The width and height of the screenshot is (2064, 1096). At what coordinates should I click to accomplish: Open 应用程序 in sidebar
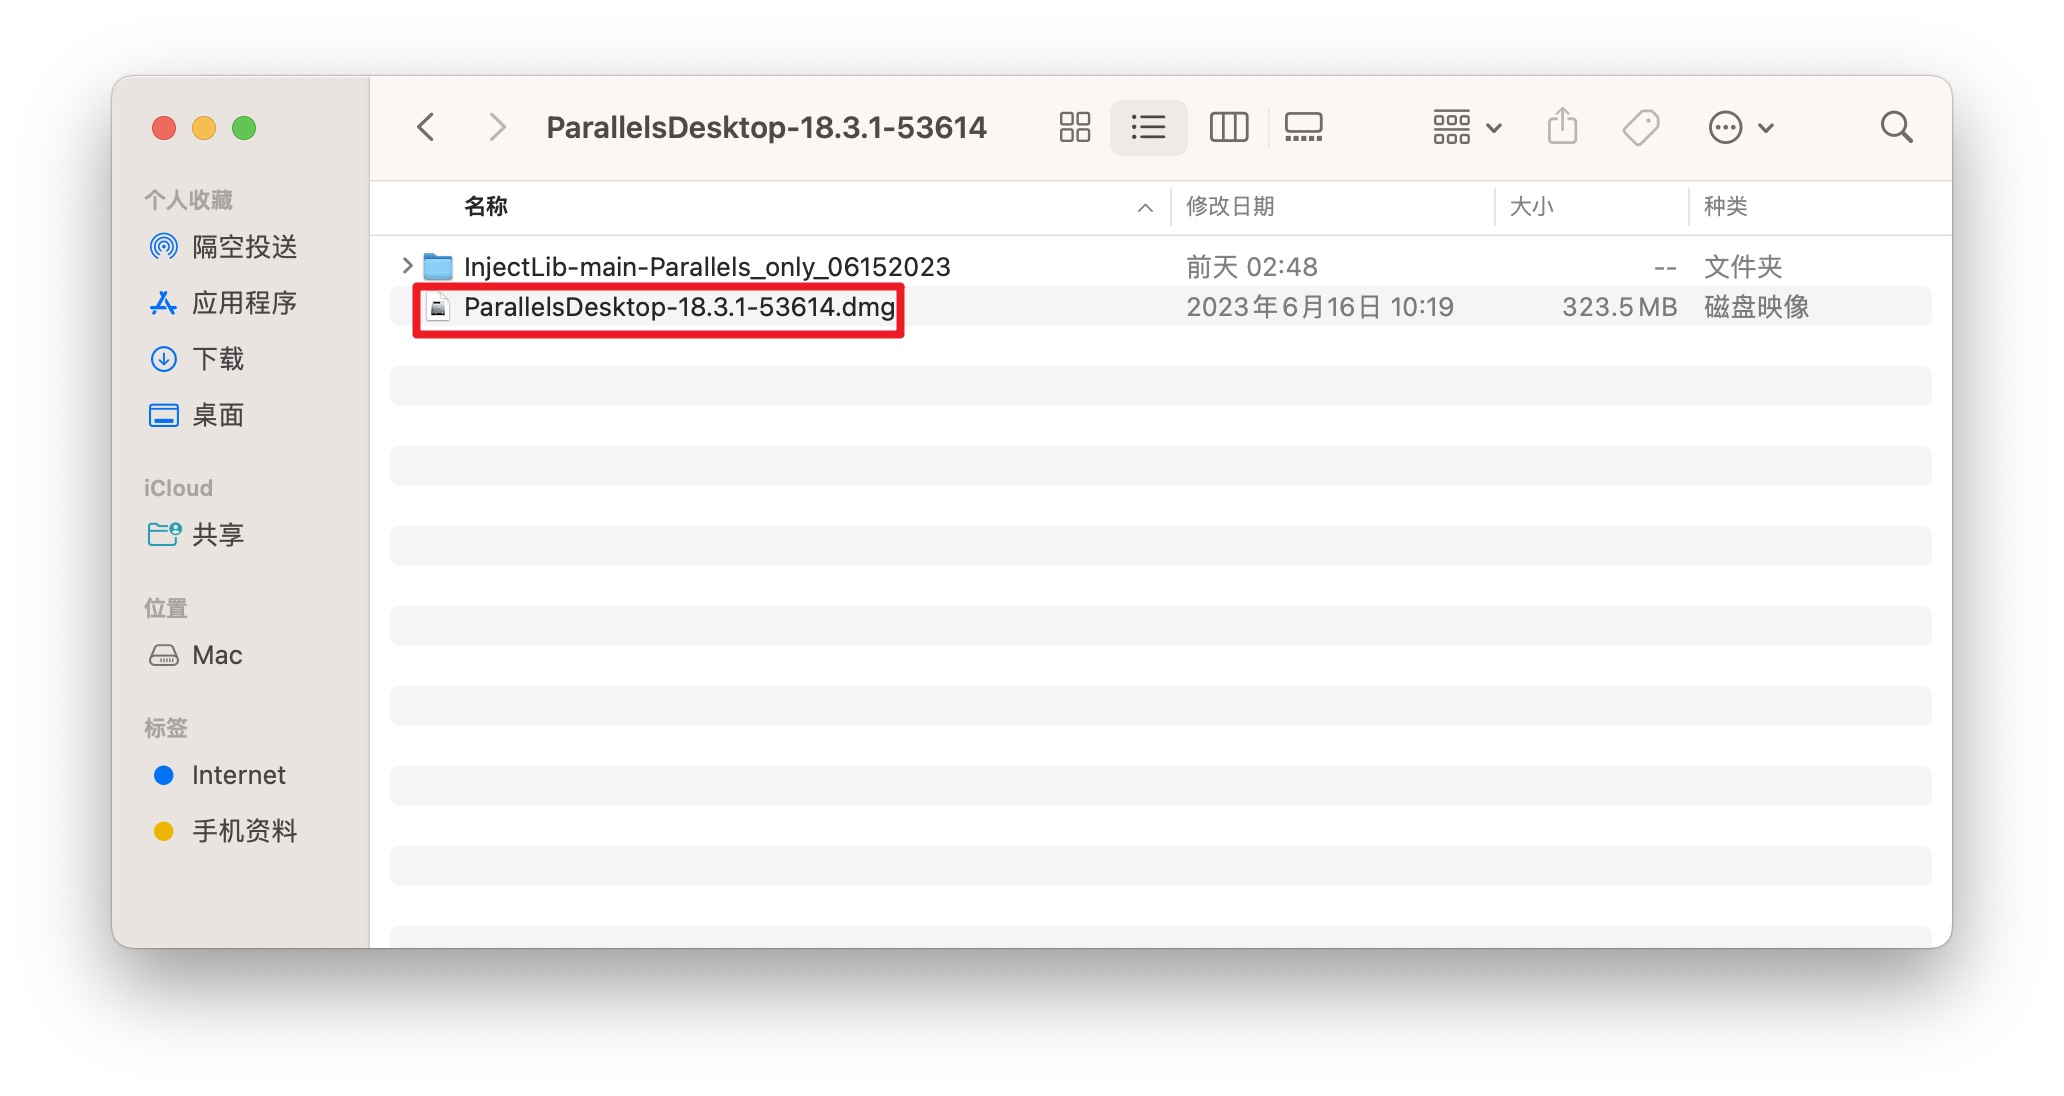pos(243,302)
